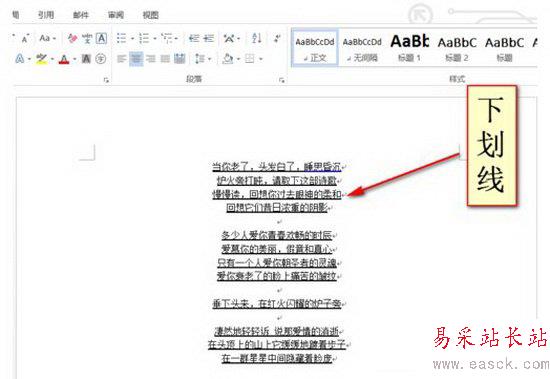Click the line beginning 凄然地轻轻诉说

(x=277, y=331)
